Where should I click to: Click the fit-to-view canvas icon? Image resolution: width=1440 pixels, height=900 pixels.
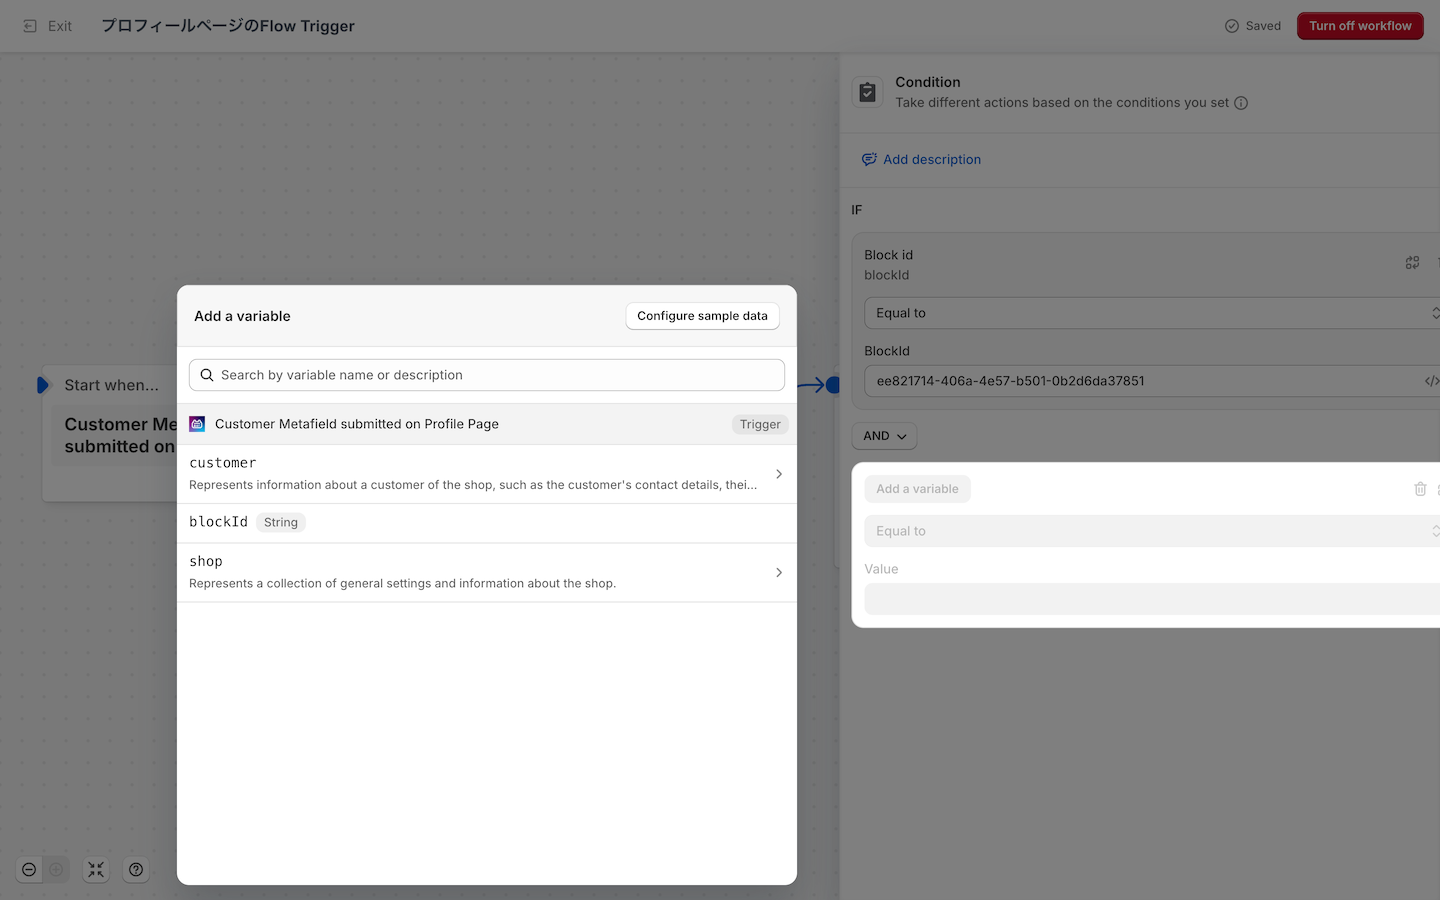[96, 870]
